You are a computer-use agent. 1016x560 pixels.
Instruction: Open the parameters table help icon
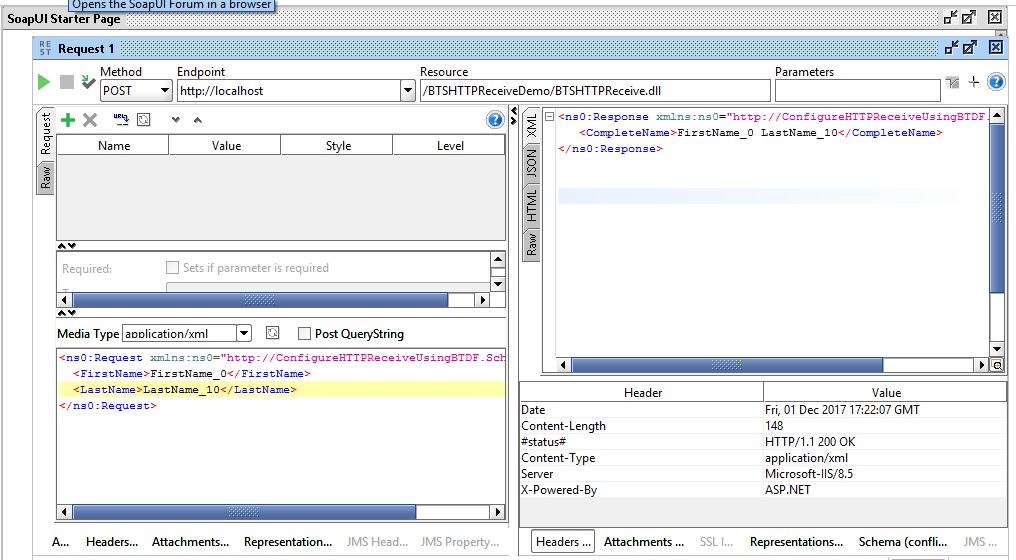click(x=494, y=120)
